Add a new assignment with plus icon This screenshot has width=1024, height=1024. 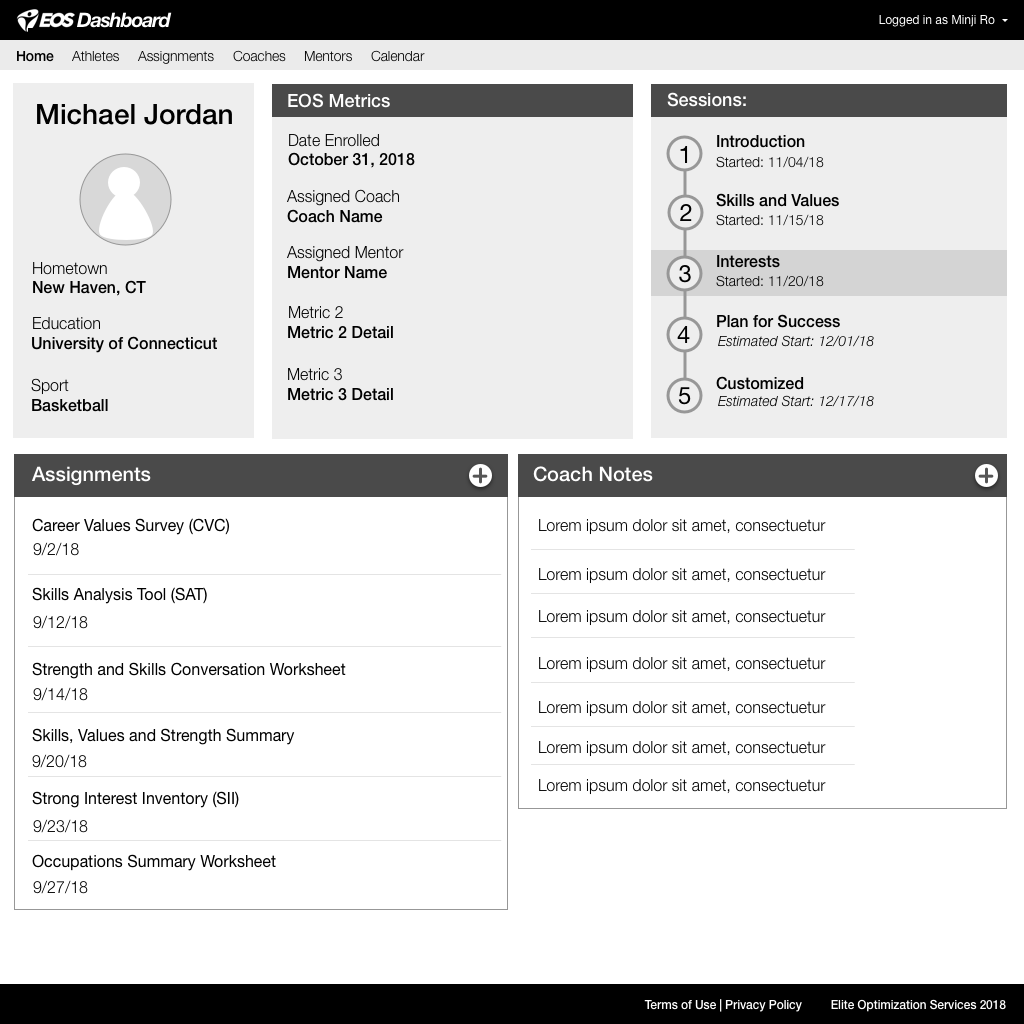[480, 475]
